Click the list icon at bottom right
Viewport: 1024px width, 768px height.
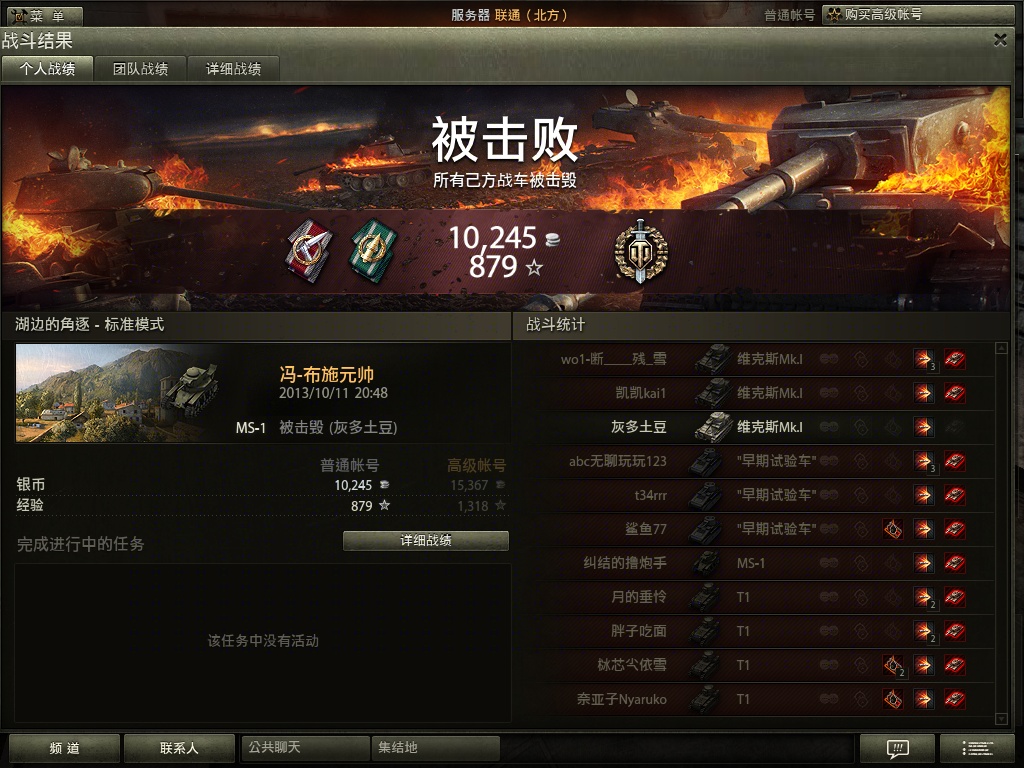click(x=978, y=748)
